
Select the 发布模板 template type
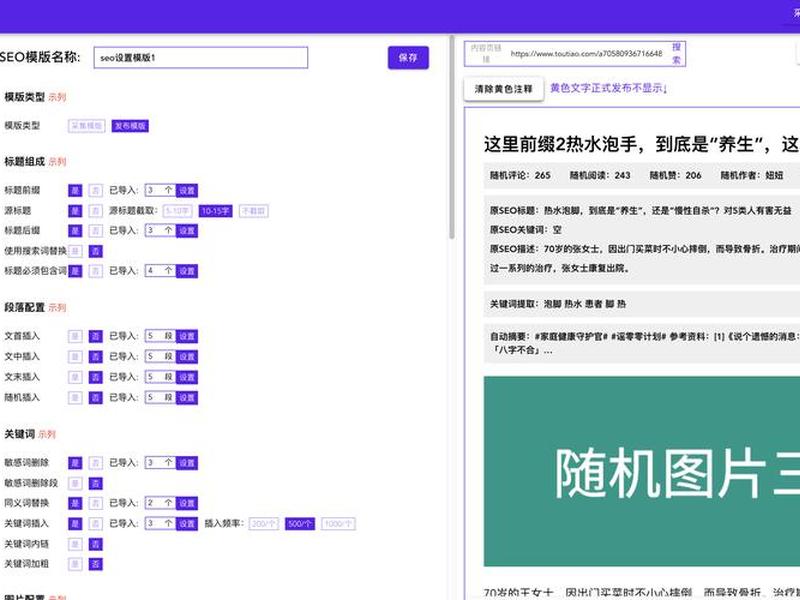point(130,126)
